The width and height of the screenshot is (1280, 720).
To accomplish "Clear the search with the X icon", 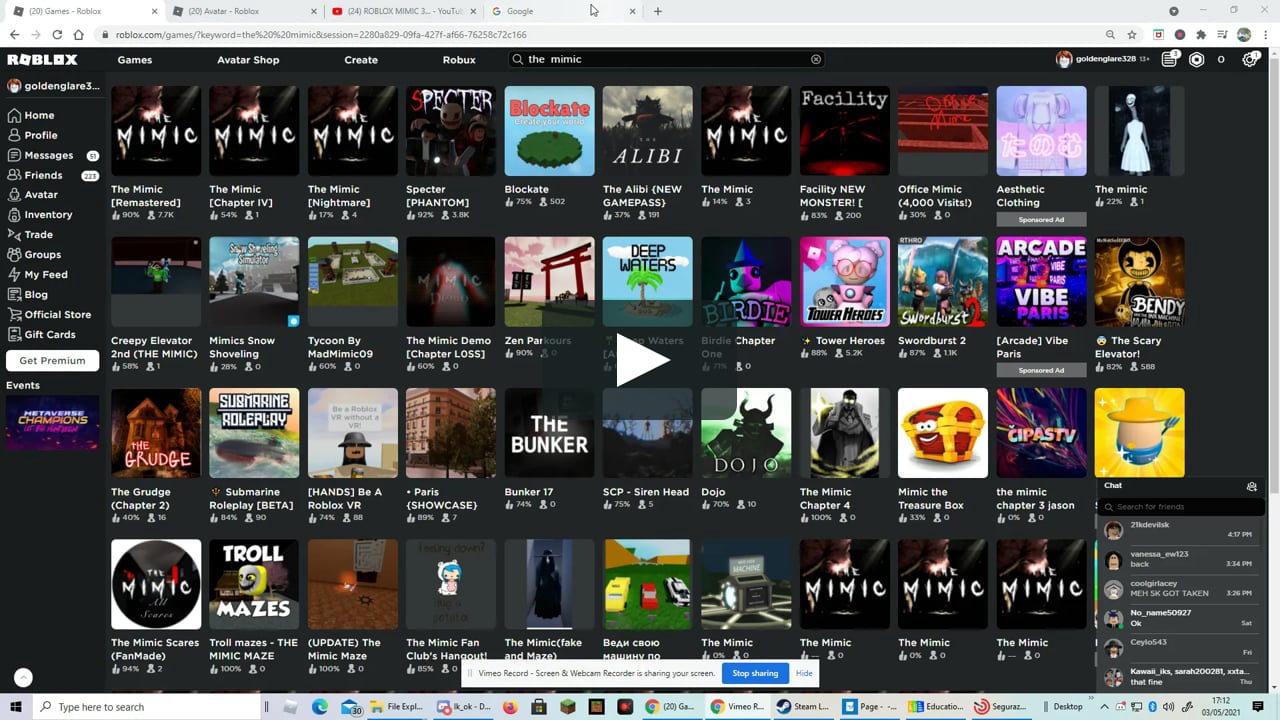I will [x=816, y=59].
